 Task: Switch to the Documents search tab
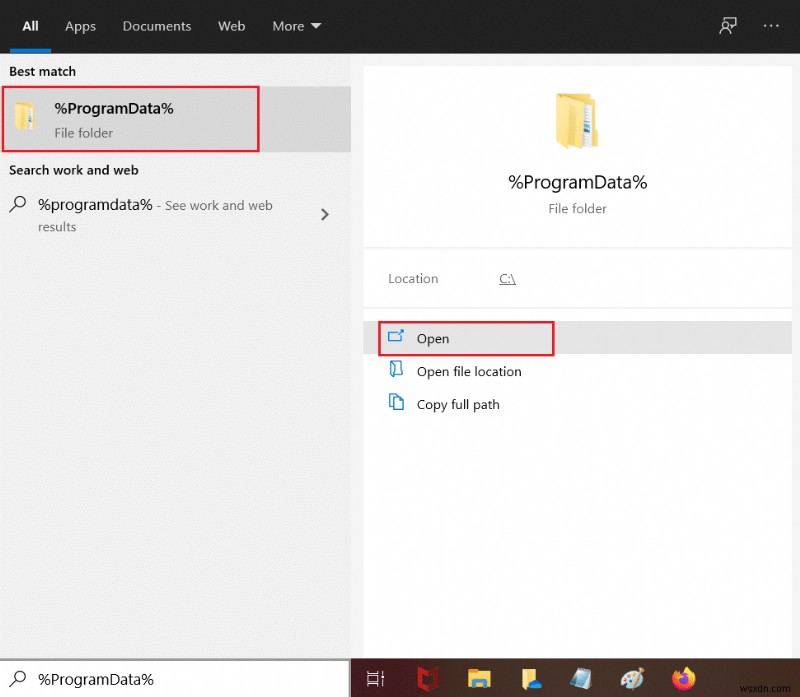coord(157,26)
